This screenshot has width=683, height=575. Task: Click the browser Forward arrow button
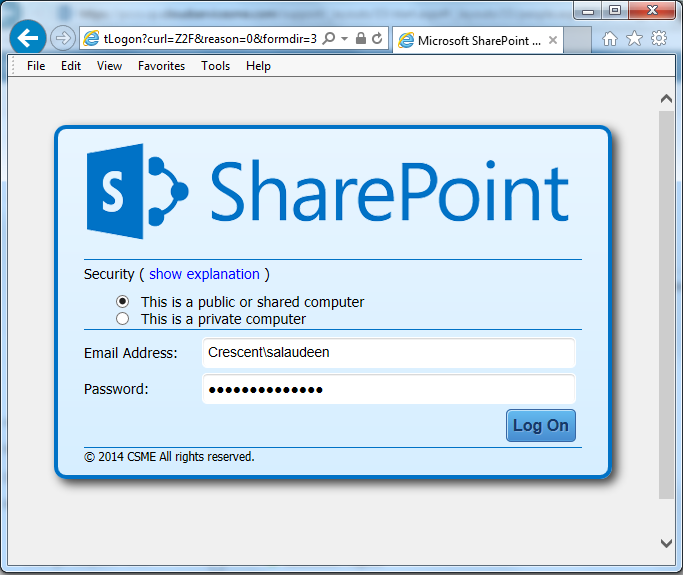pyautogui.click(x=63, y=38)
